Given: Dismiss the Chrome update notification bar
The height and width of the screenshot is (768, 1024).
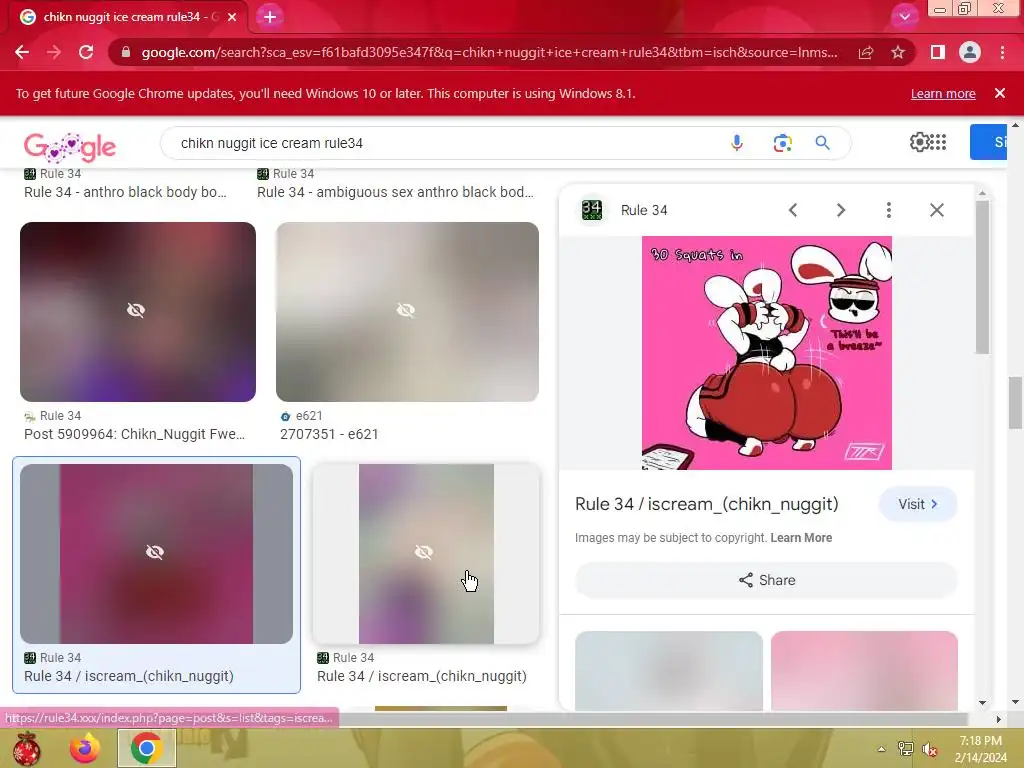Looking at the screenshot, I should [x=1000, y=93].
